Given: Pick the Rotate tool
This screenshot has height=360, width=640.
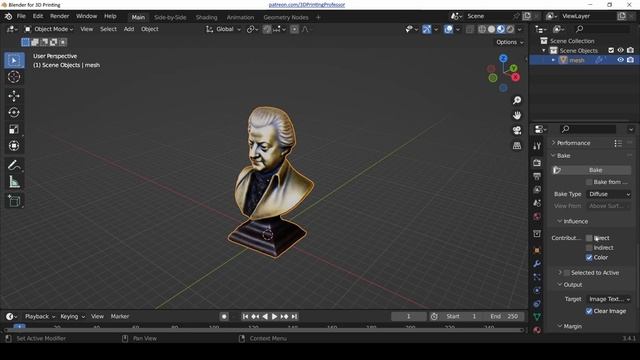Looking at the screenshot, I should 14,113.
